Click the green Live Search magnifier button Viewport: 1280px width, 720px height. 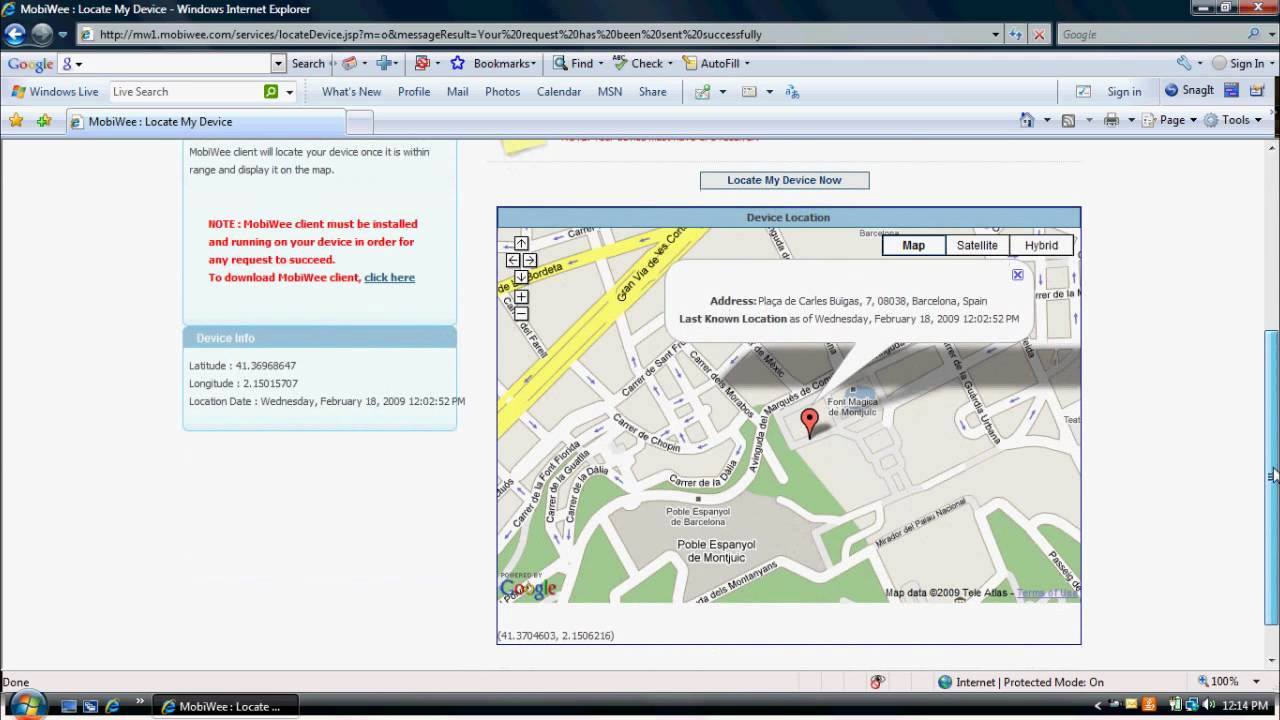coord(271,91)
